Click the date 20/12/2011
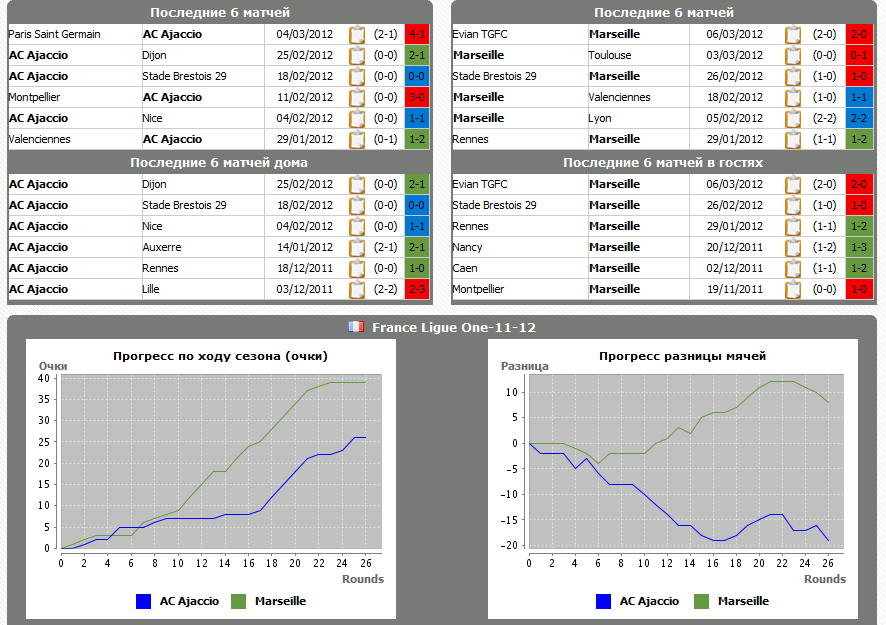The image size is (886, 625). tap(735, 248)
